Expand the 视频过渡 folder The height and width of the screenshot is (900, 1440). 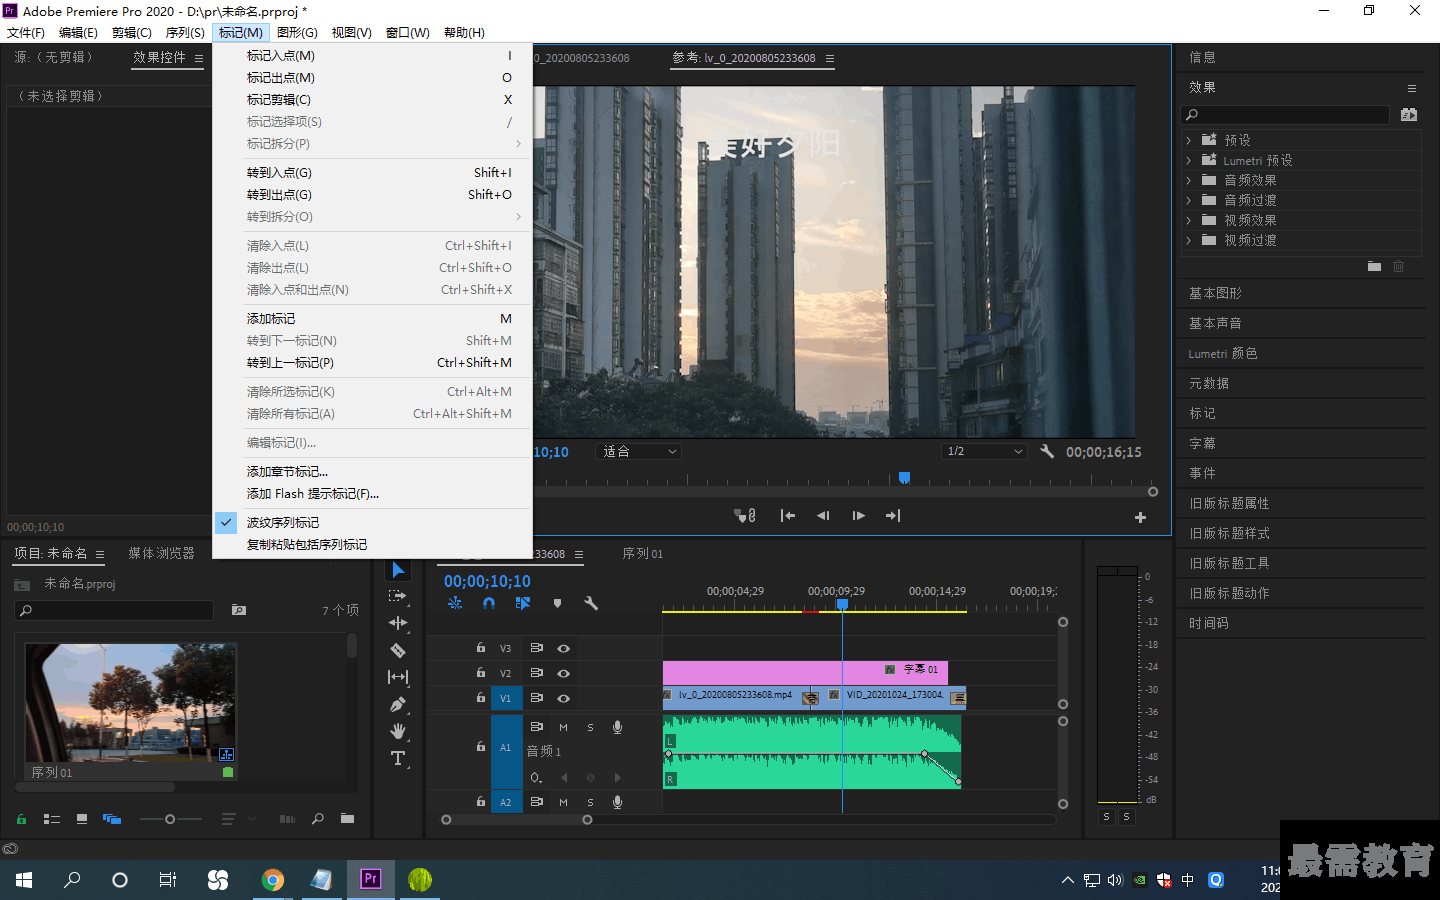coord(1188,240)
